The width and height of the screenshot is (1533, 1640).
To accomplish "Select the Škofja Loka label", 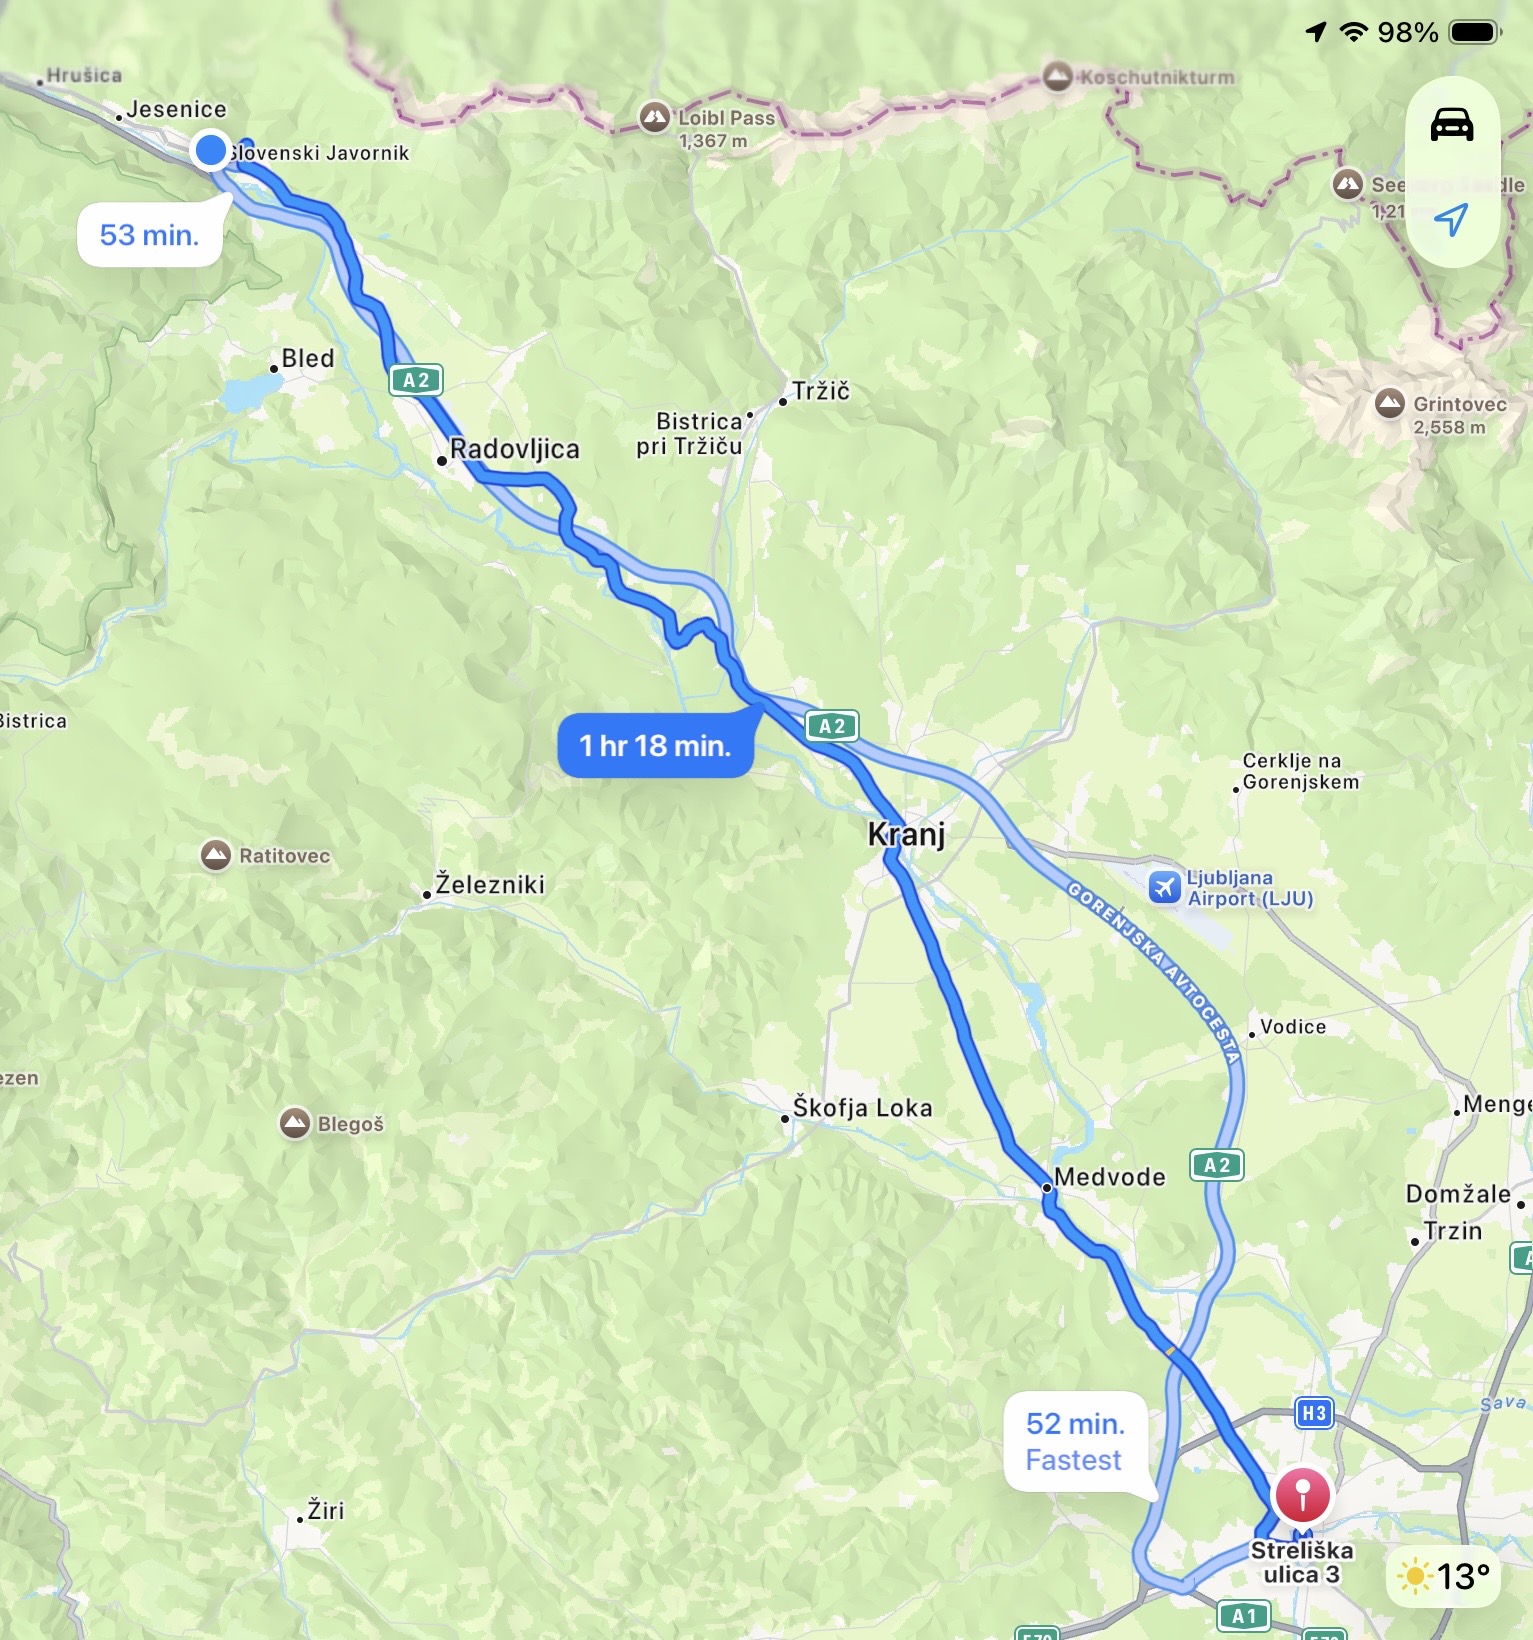I will tap(863, 1108).
